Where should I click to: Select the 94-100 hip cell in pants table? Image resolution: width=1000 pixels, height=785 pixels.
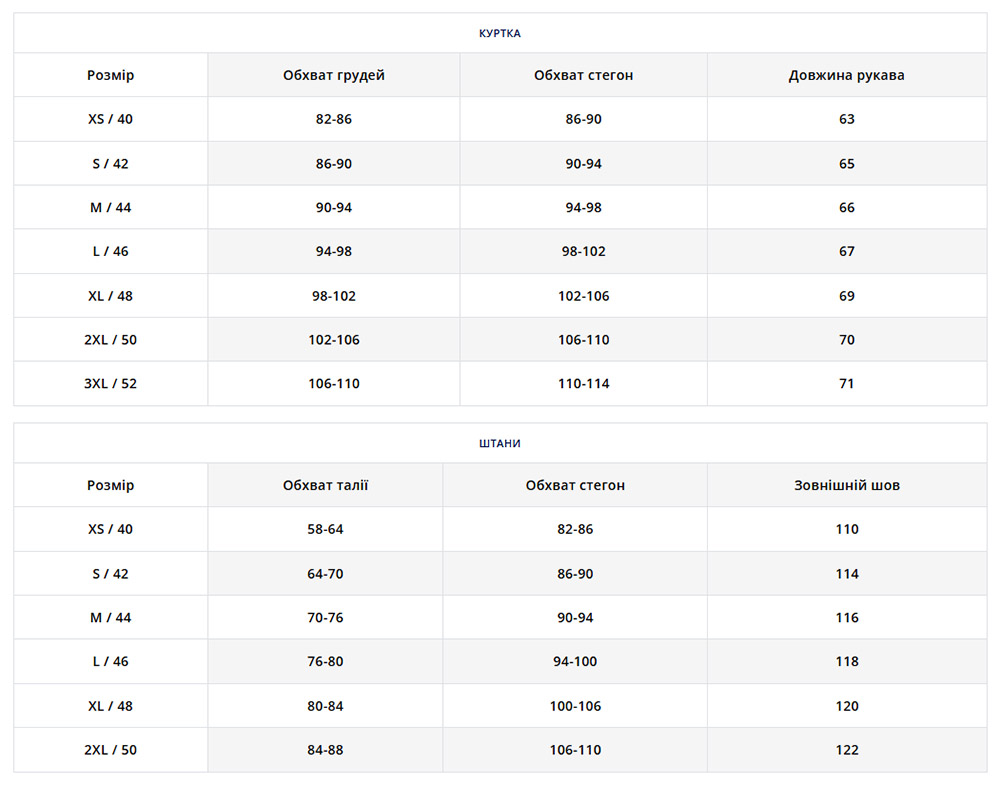point(575,662)
